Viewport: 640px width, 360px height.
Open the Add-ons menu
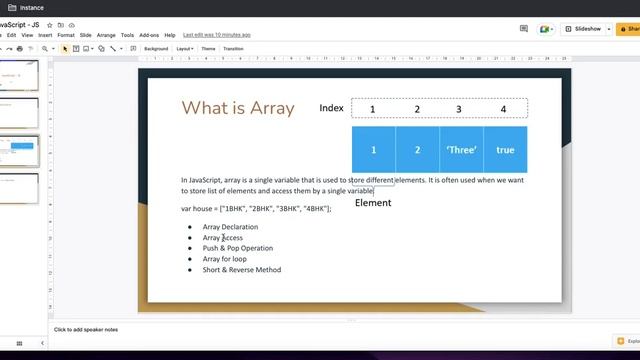(x=149, y=36)
